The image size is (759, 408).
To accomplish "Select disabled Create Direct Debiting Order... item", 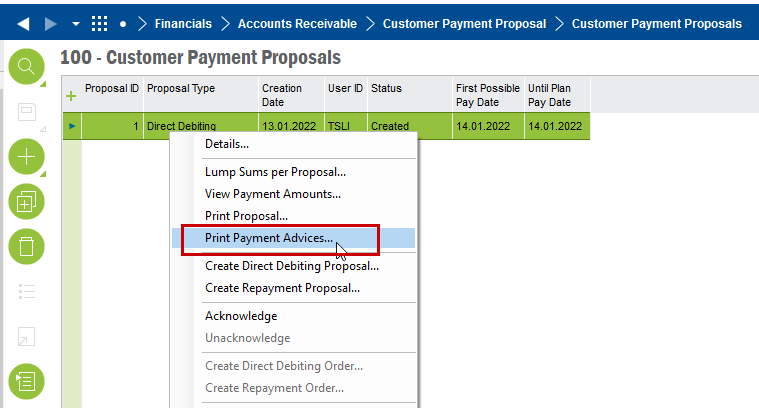I will [x=294, y=366].
